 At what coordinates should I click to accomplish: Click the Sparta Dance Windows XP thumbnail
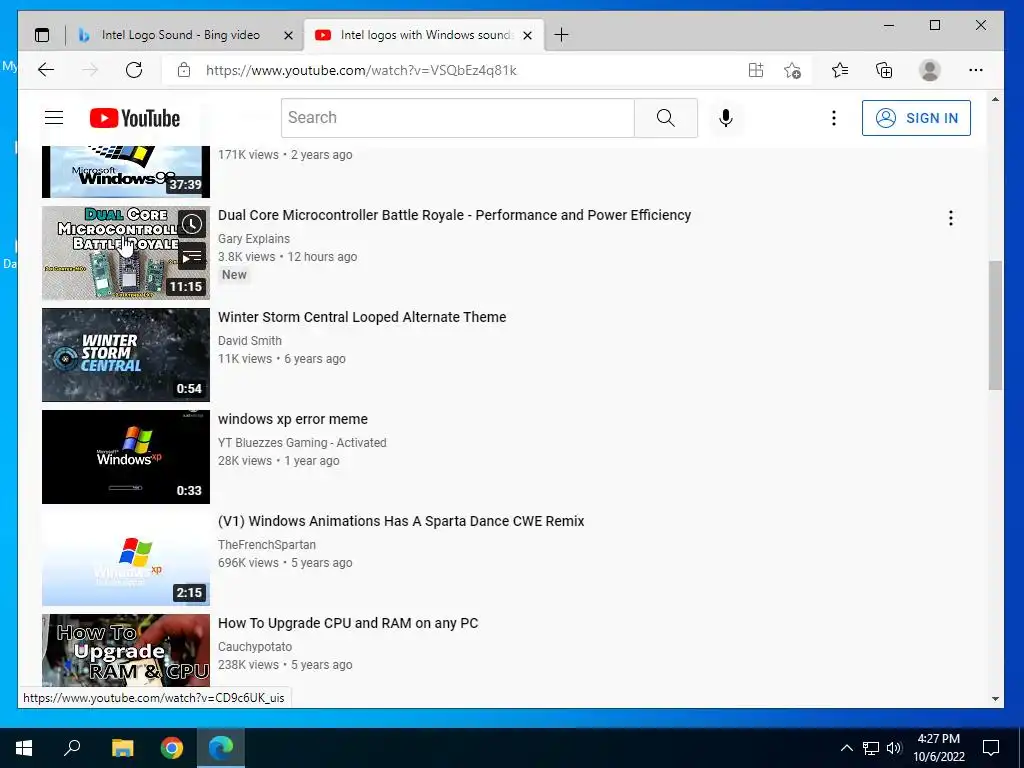[x=126, y=559]
